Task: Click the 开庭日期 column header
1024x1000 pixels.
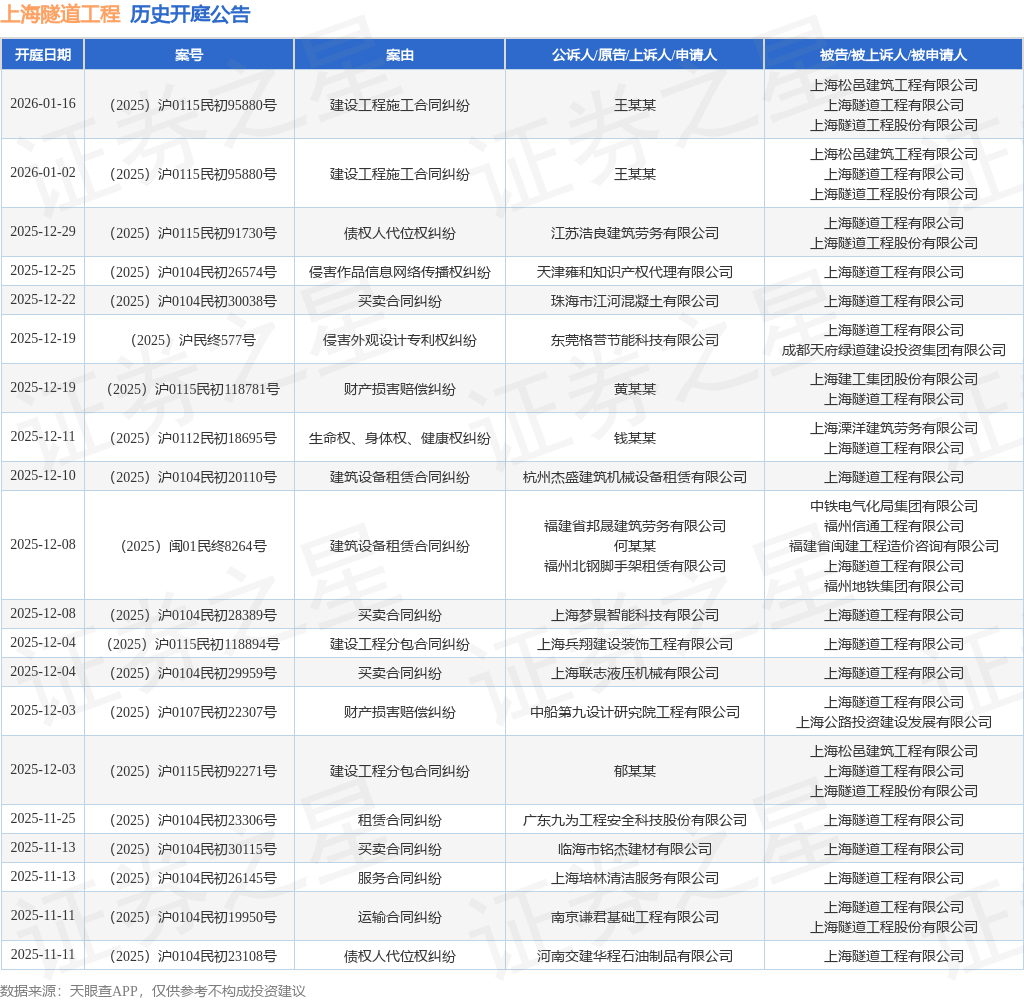Action: click(x=42, y=55)
